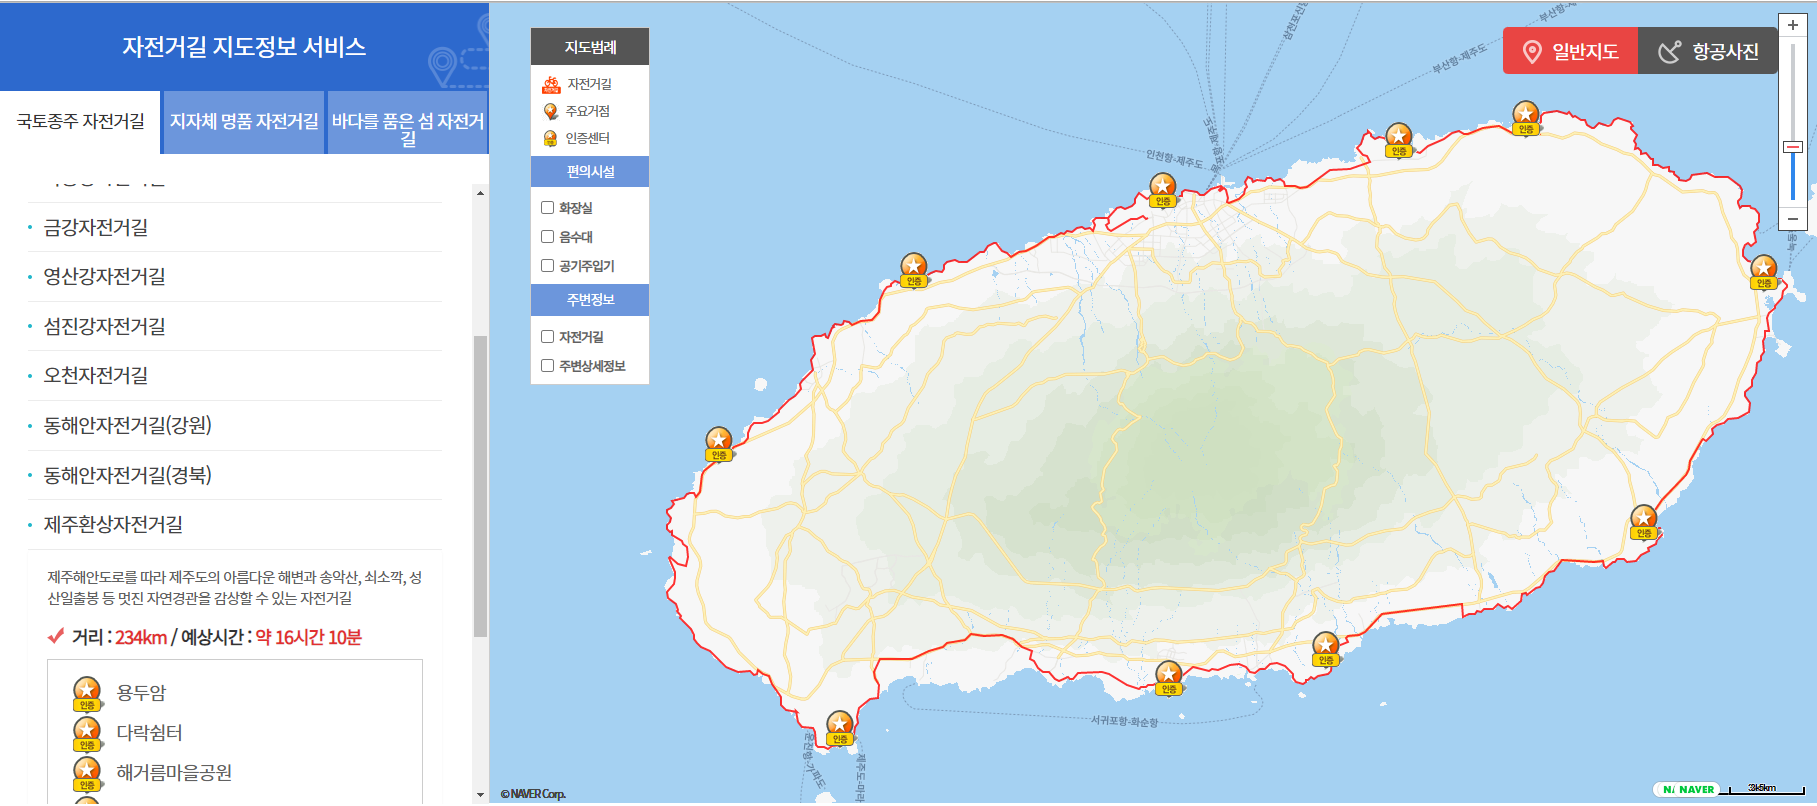1817x806 pixels.
Task: Collapse the 제주환상자전거길 section
Action: (113, 525)
